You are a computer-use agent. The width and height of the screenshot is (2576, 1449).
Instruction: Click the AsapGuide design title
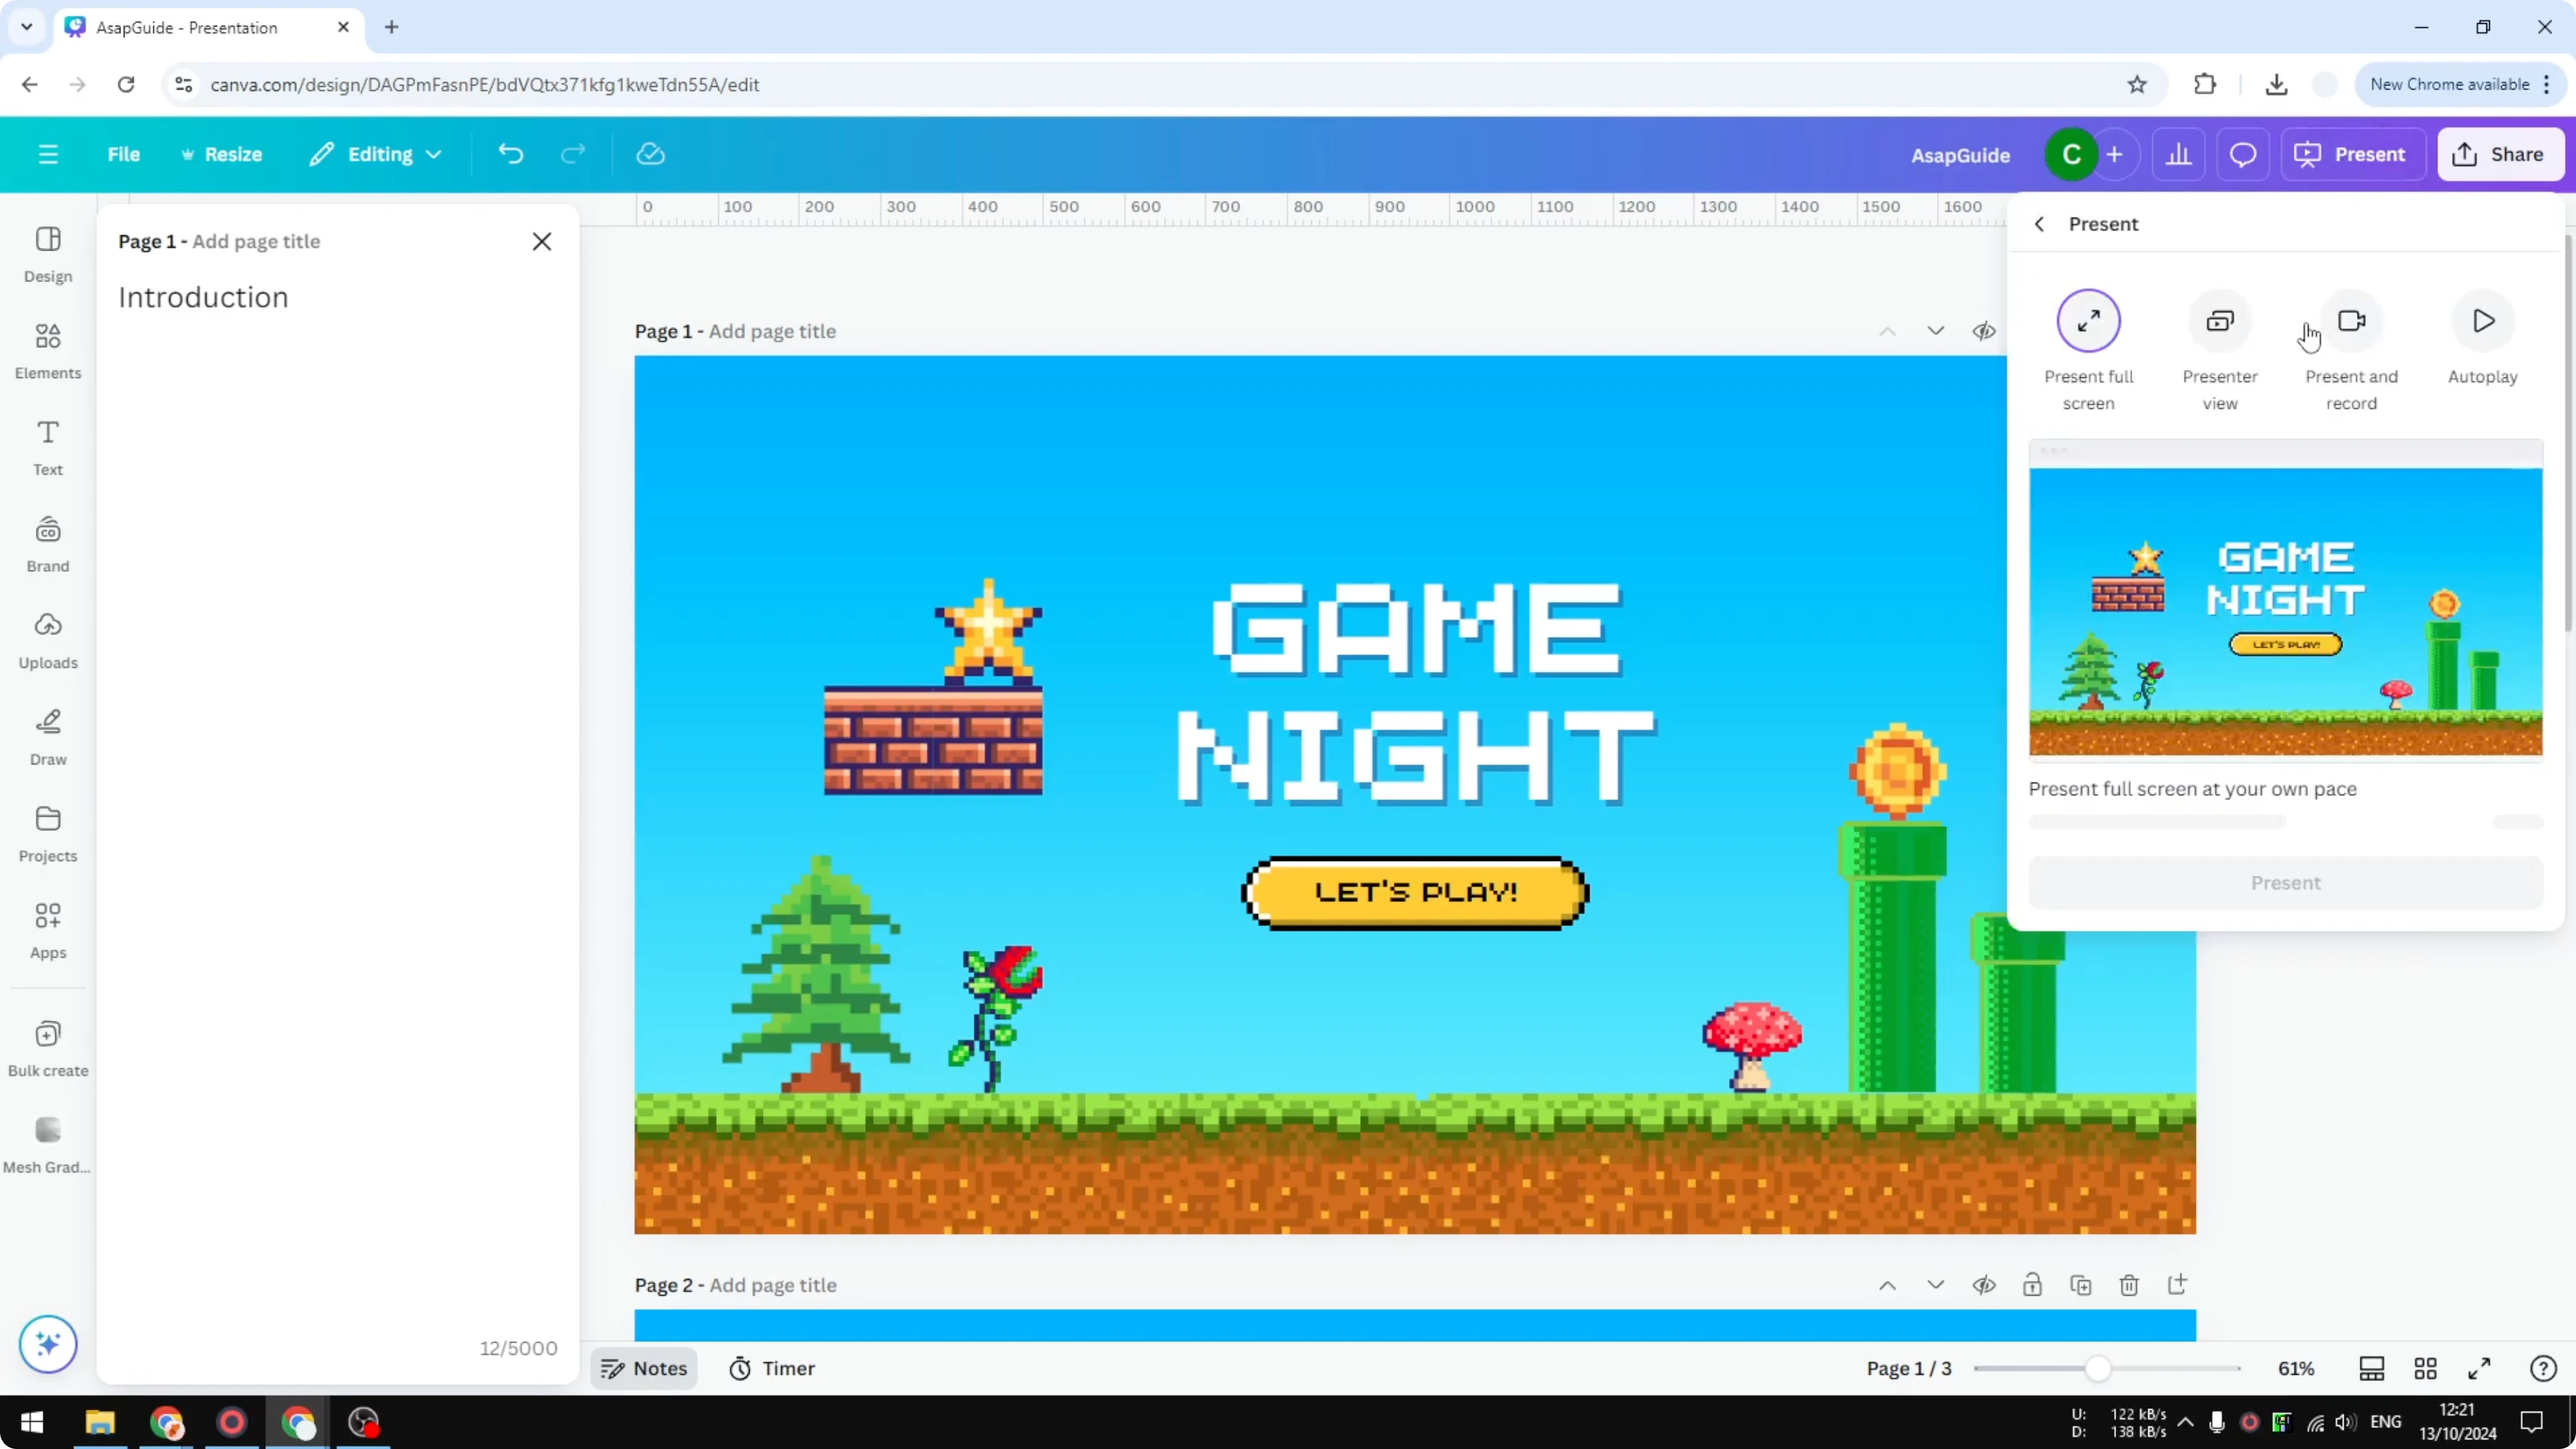(x=1960, y=155)
